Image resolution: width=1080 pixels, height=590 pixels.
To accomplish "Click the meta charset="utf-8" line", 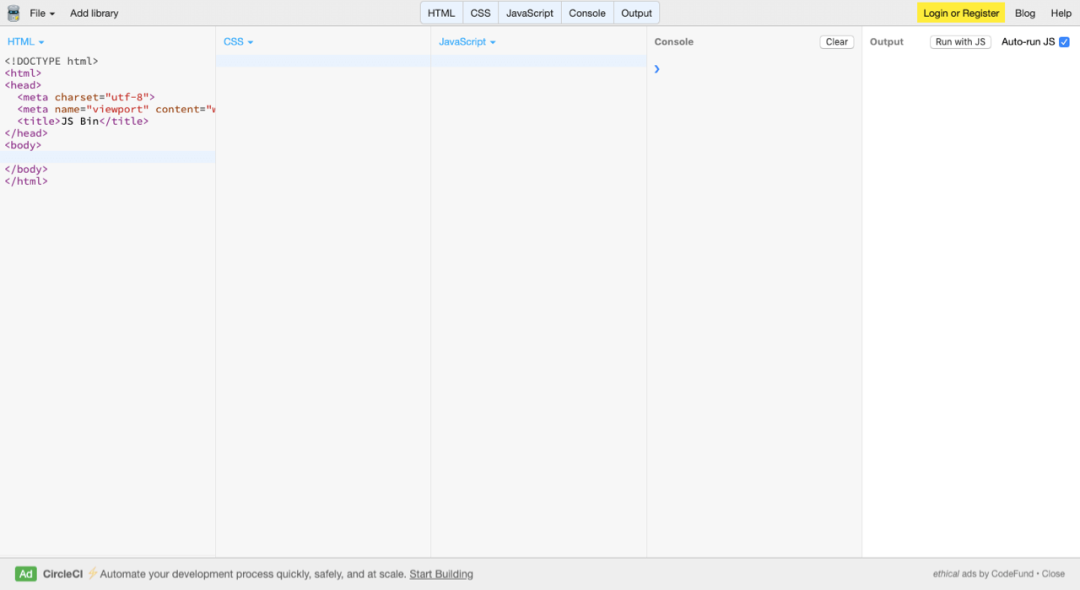I will [86, 97].
